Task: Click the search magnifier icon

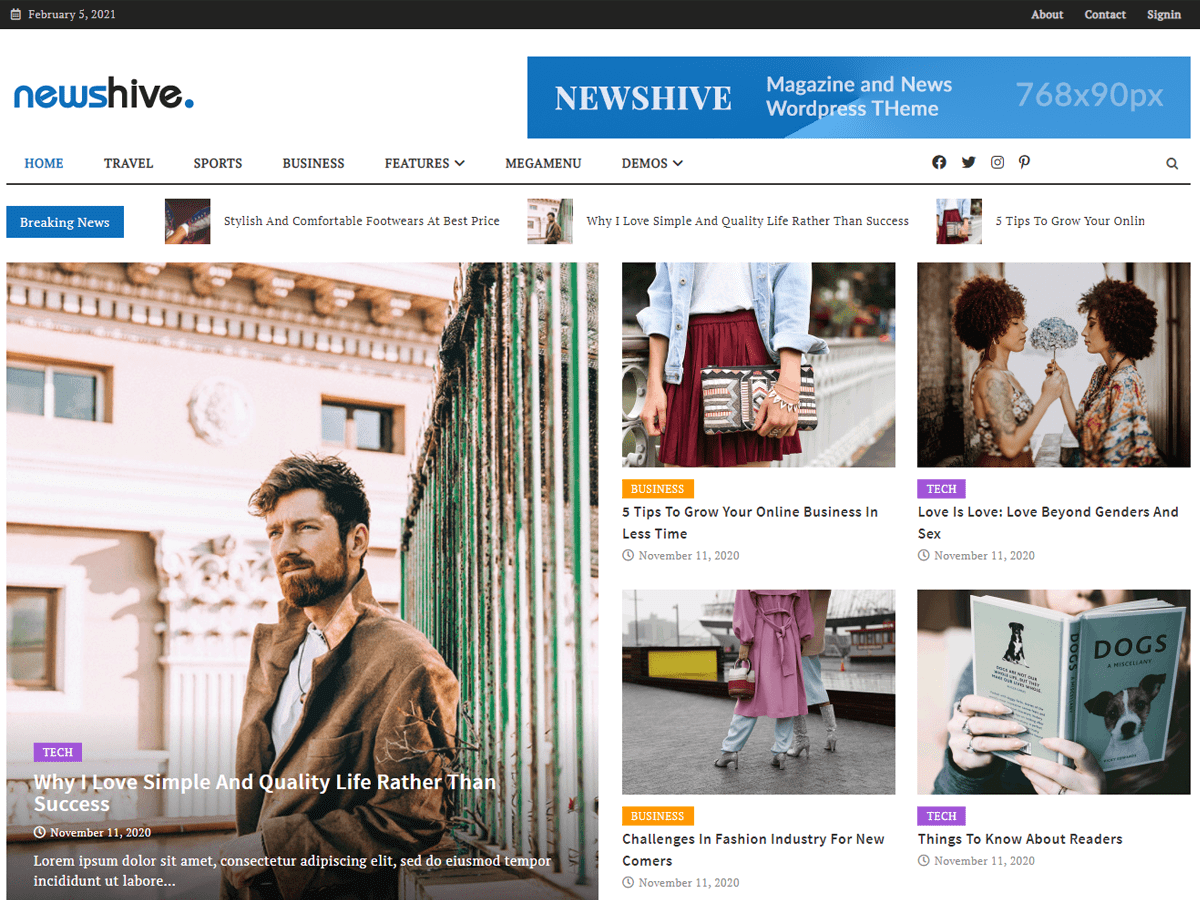Action: [1172, 164]
